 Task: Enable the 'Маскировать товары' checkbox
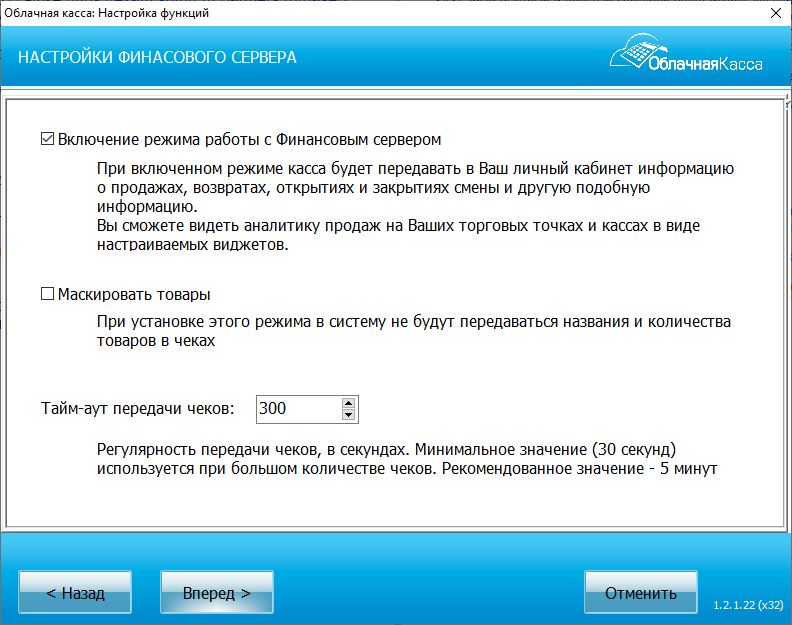tap(47, 295)
